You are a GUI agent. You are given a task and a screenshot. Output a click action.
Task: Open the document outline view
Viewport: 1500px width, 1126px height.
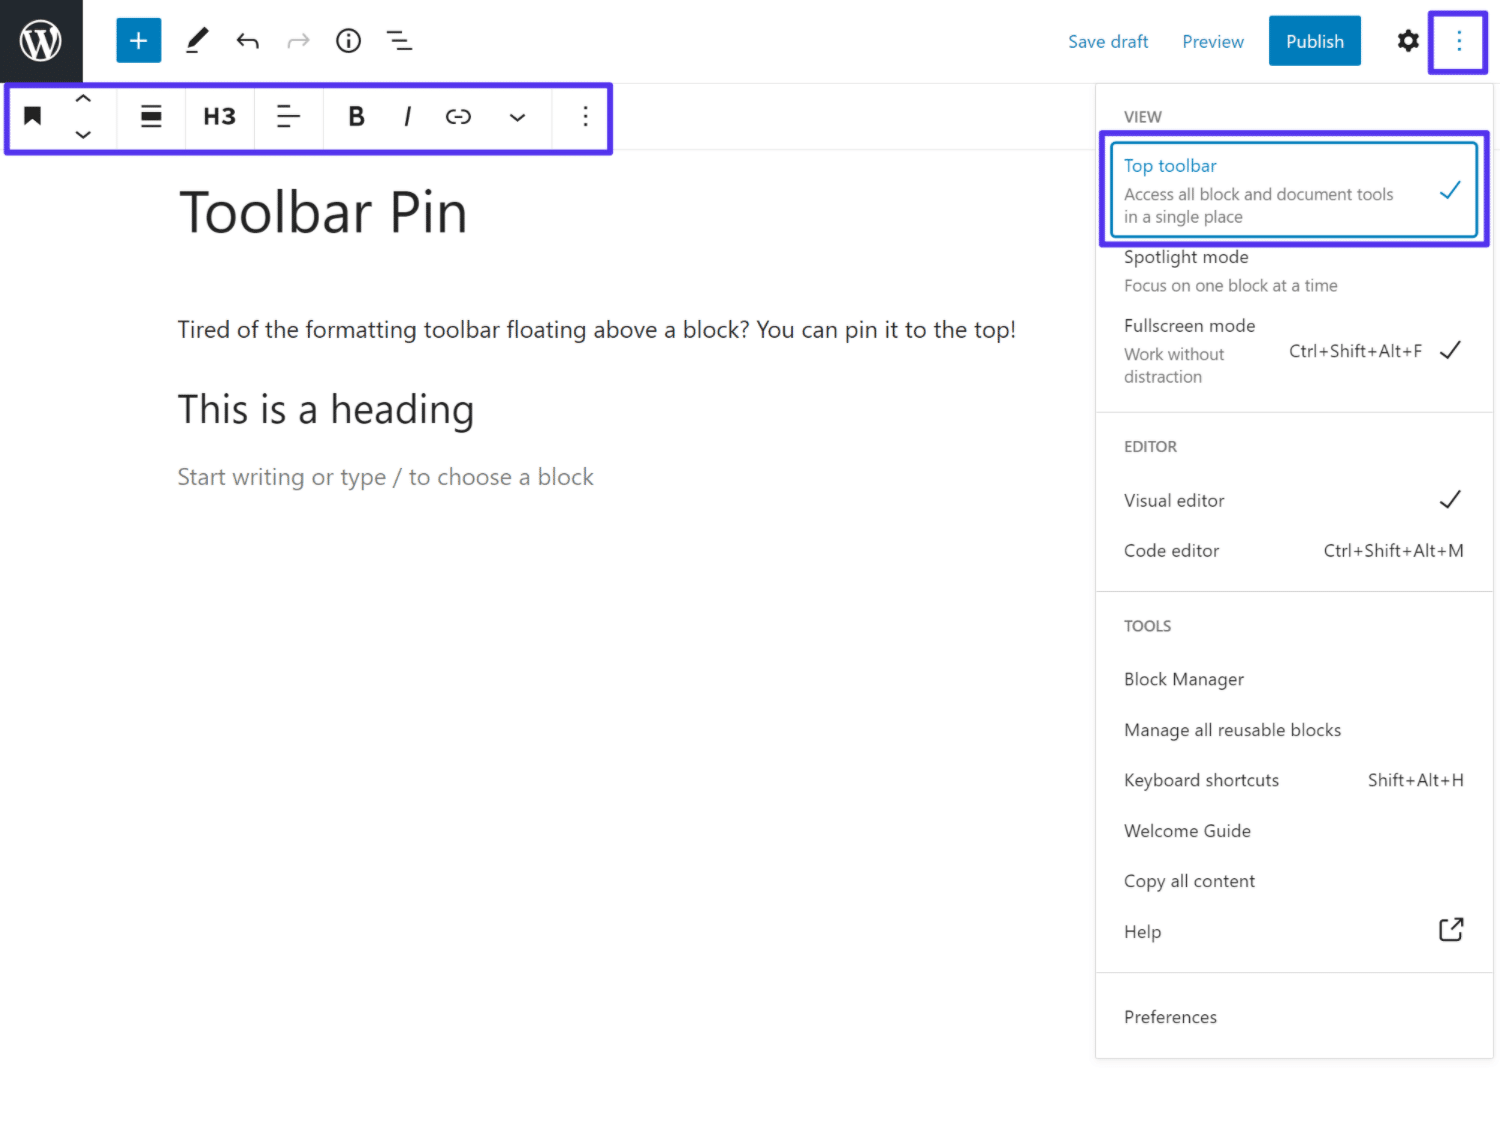click(399, 40)
